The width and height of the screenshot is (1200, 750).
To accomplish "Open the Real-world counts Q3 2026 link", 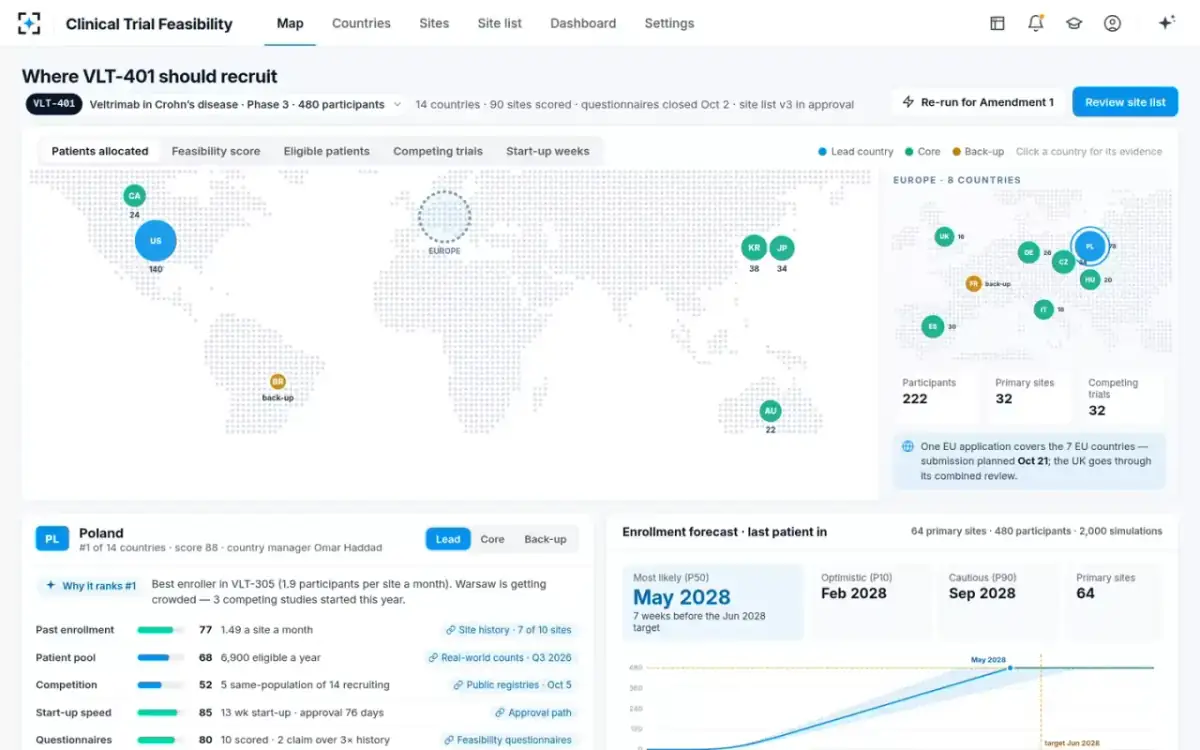I will (x=502, y=658).
